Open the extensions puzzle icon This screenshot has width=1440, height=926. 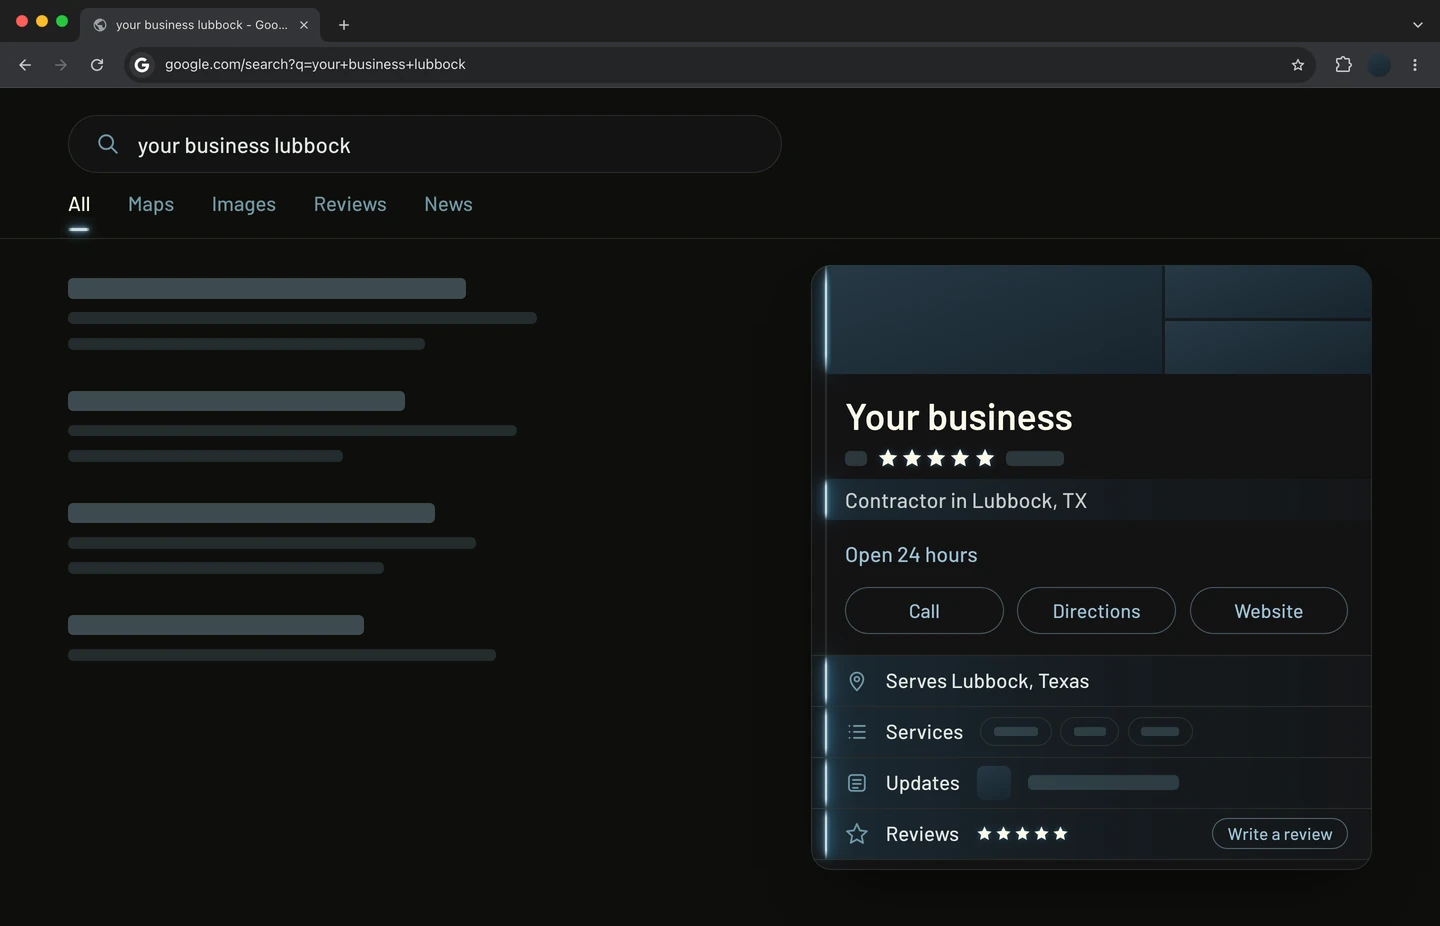point(1343,65)
